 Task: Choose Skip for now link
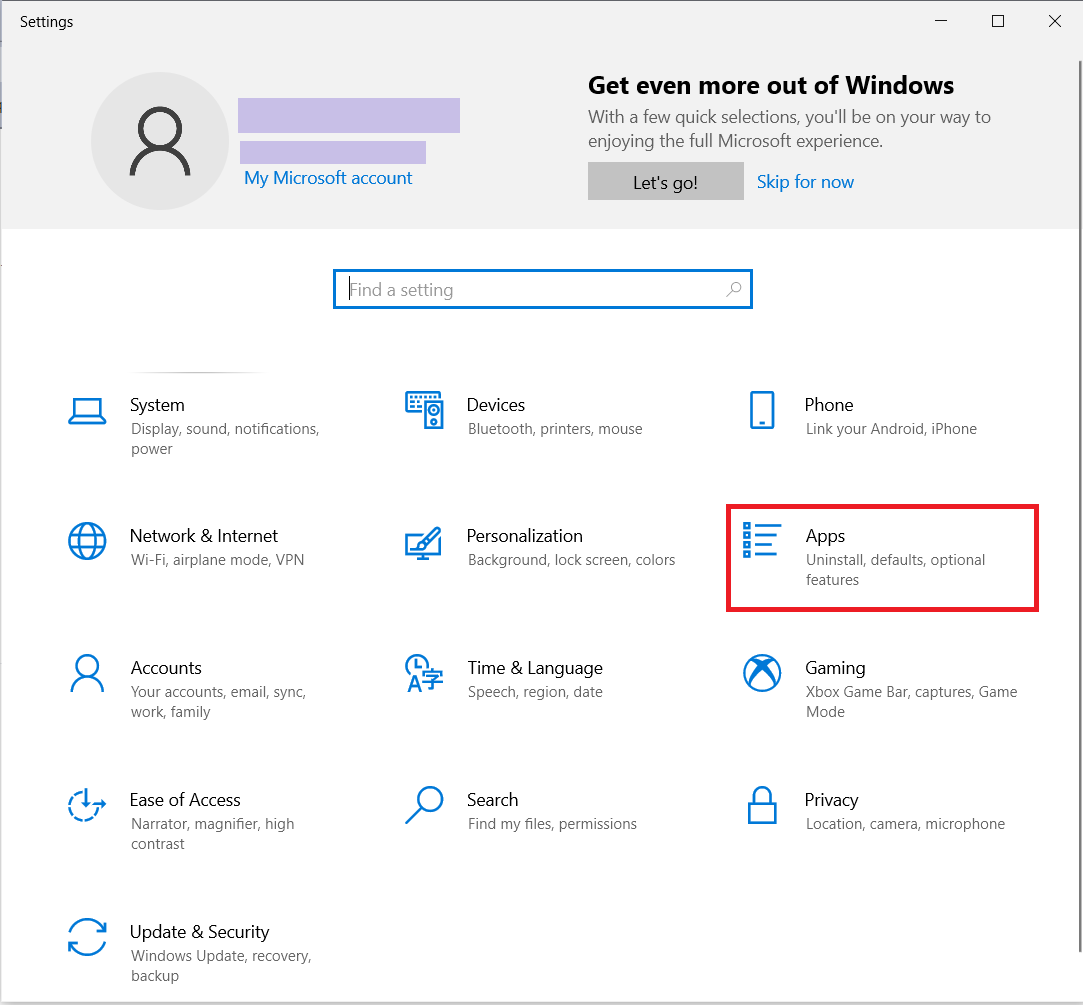tap(805, 182)
